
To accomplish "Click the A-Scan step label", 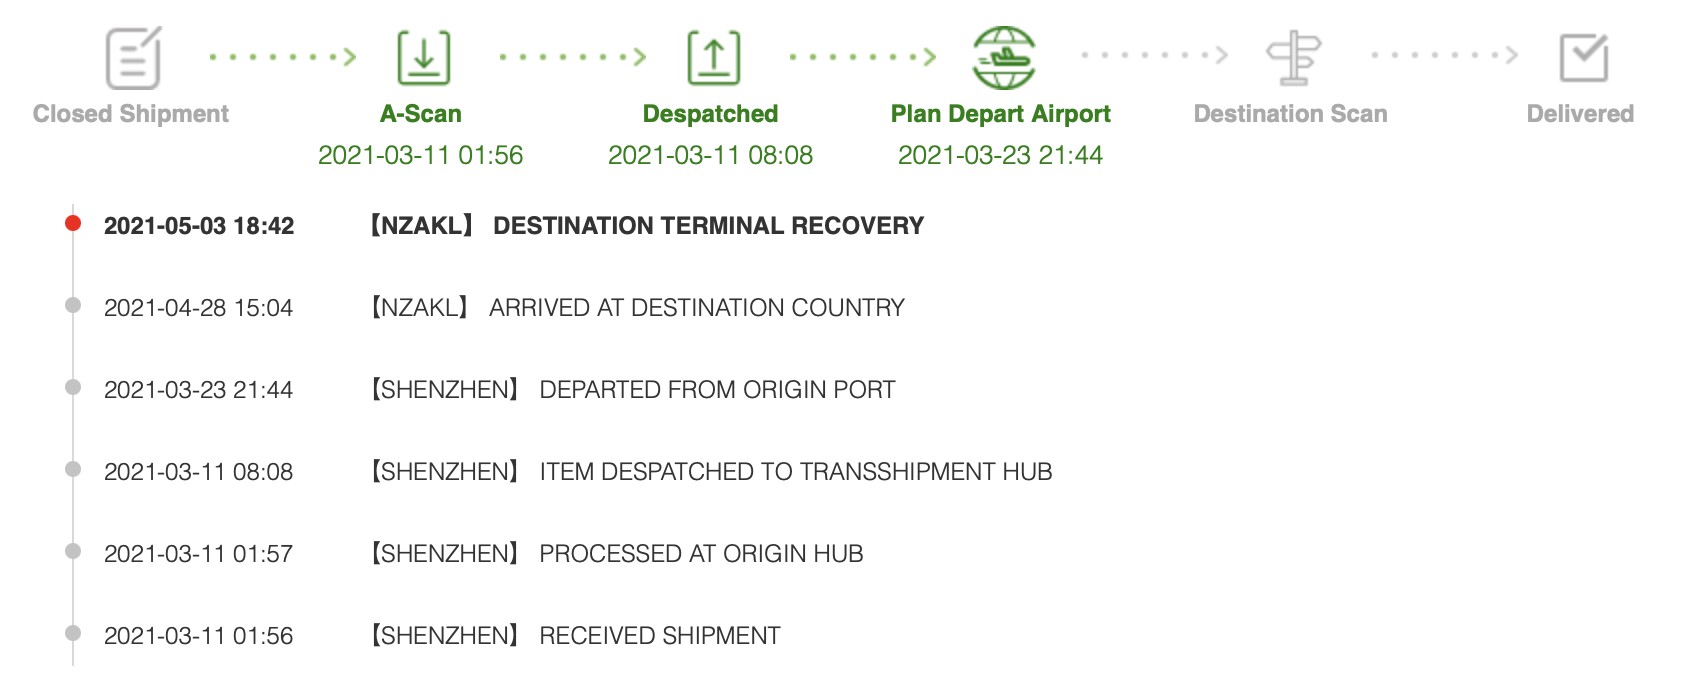I will [x=421, y=114].
